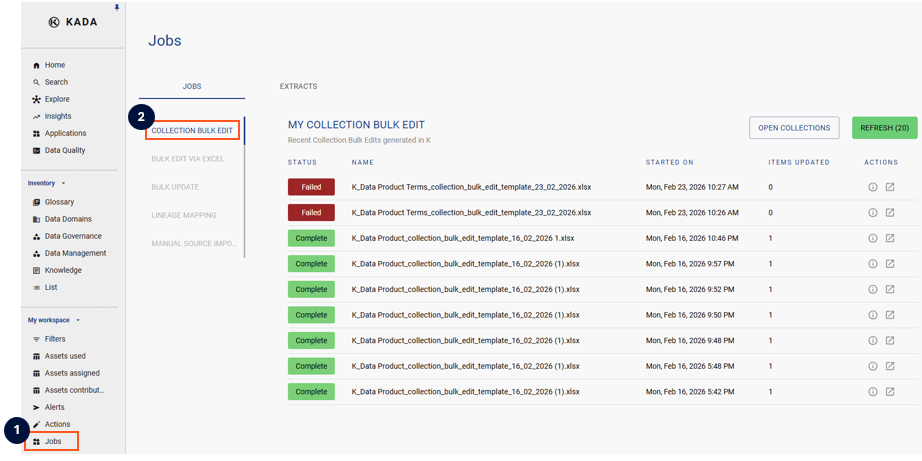Open the Search page in sidebar
922x461 pixels.
click(56, 82)
